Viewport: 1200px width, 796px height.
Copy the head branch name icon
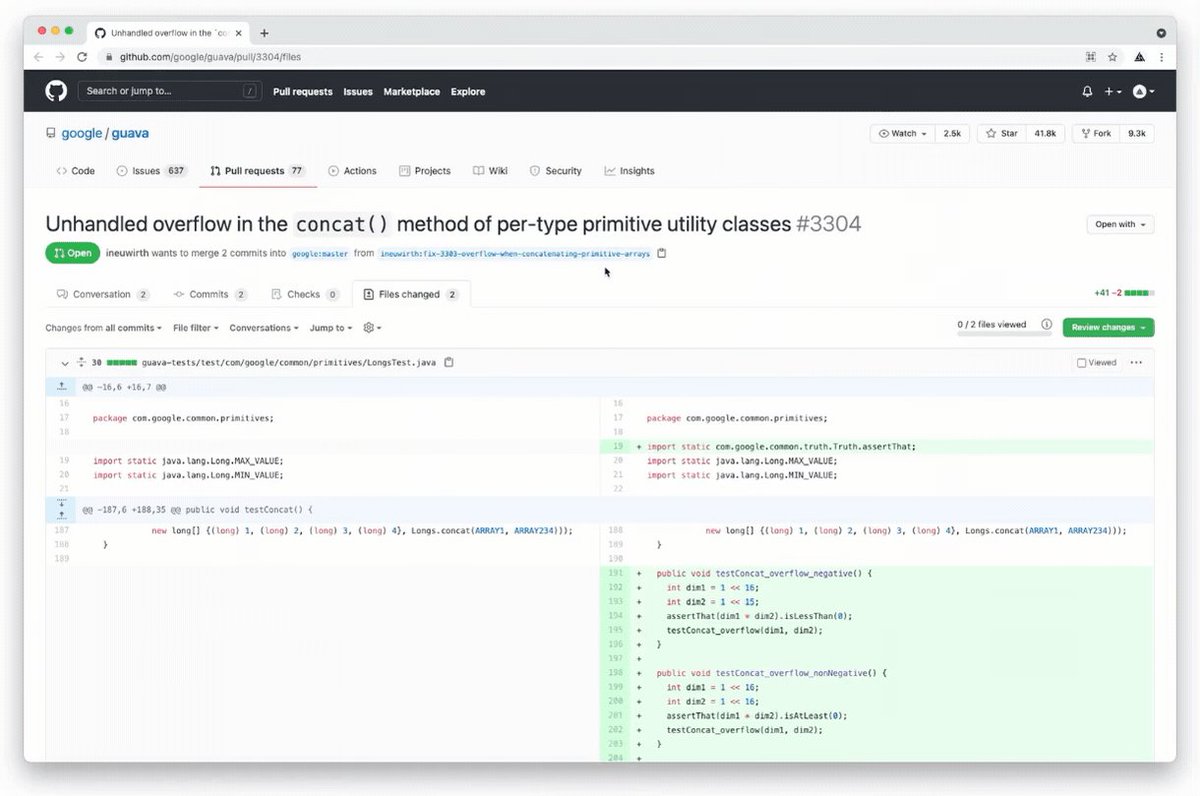click(662, 253)
